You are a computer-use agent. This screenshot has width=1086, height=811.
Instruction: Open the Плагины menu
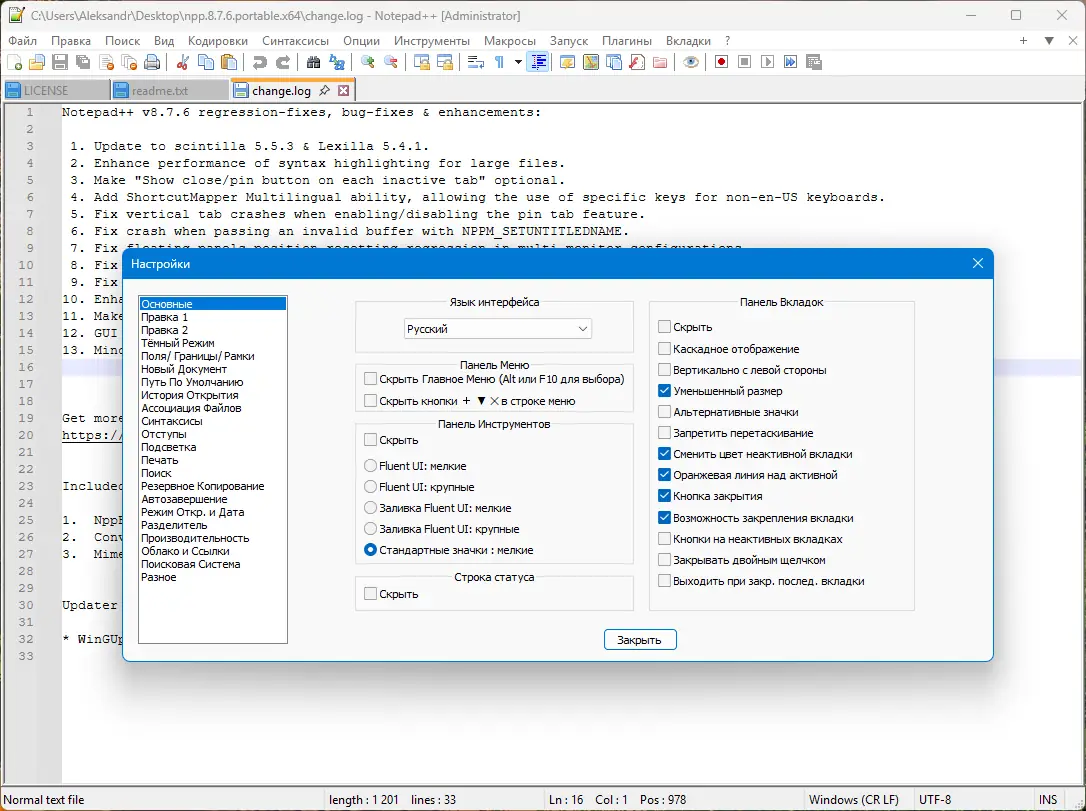tap(626, 41)
